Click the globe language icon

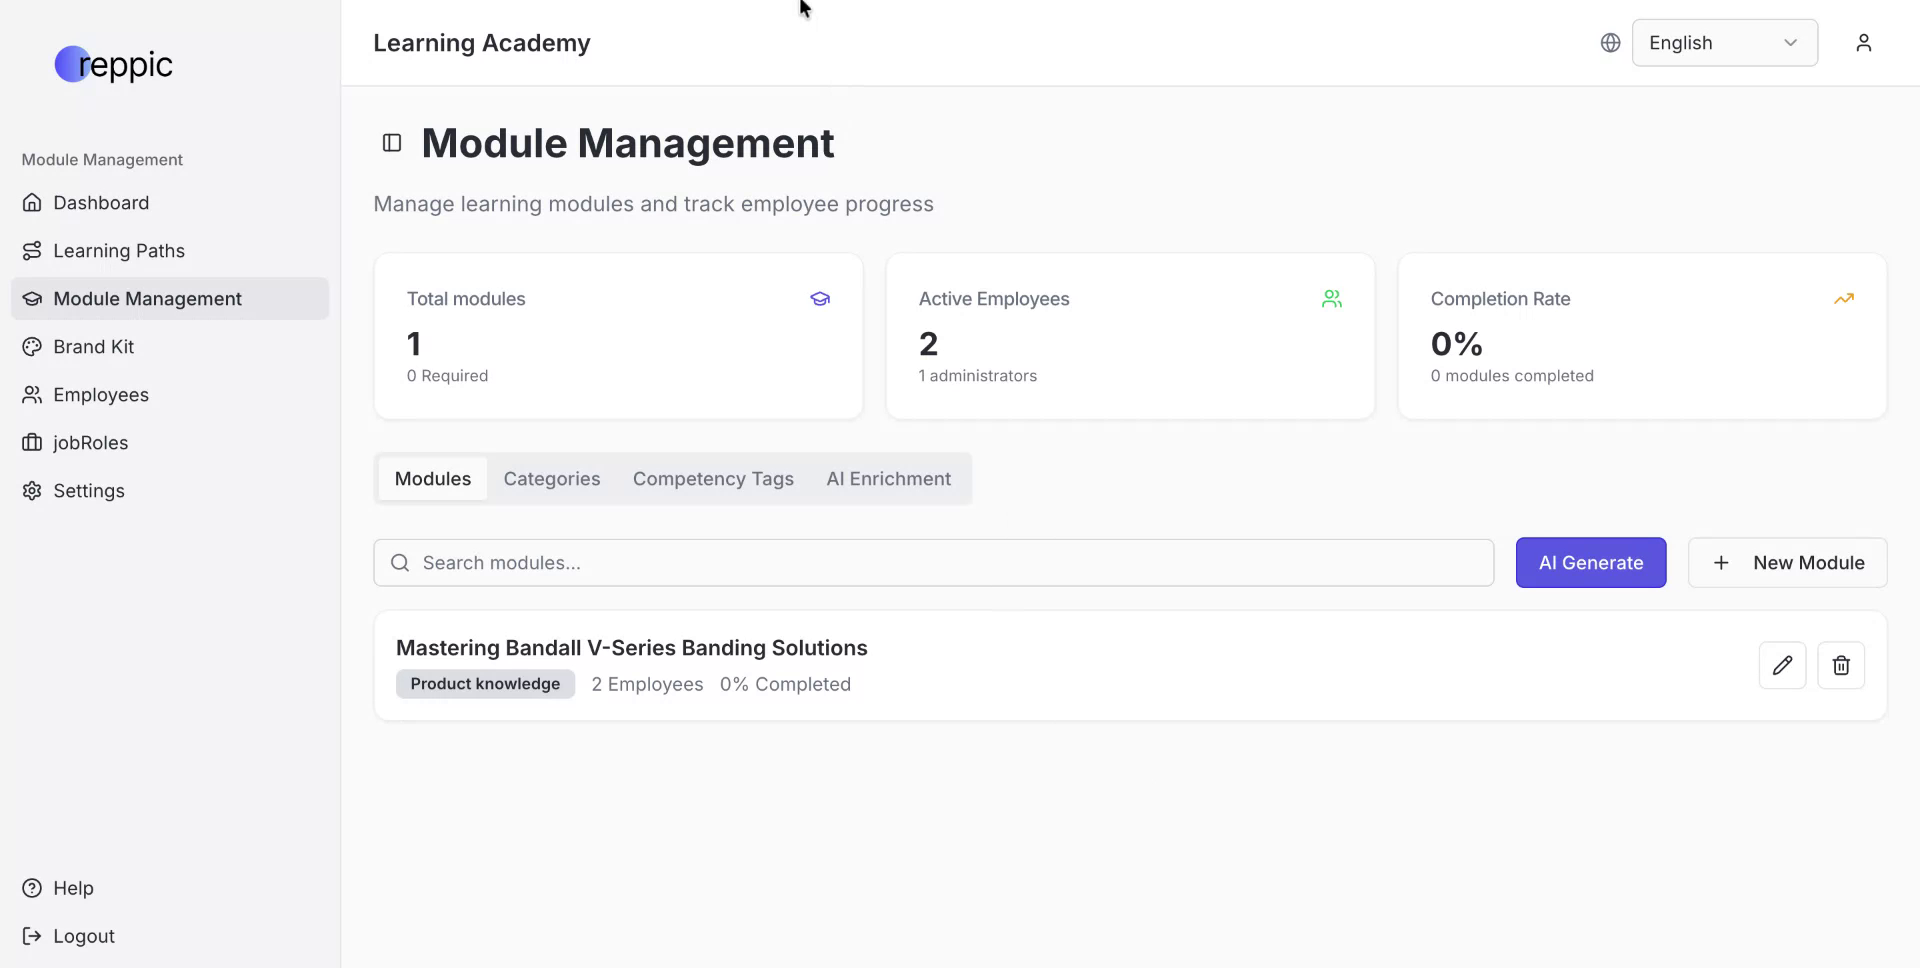coord(1610,43)
